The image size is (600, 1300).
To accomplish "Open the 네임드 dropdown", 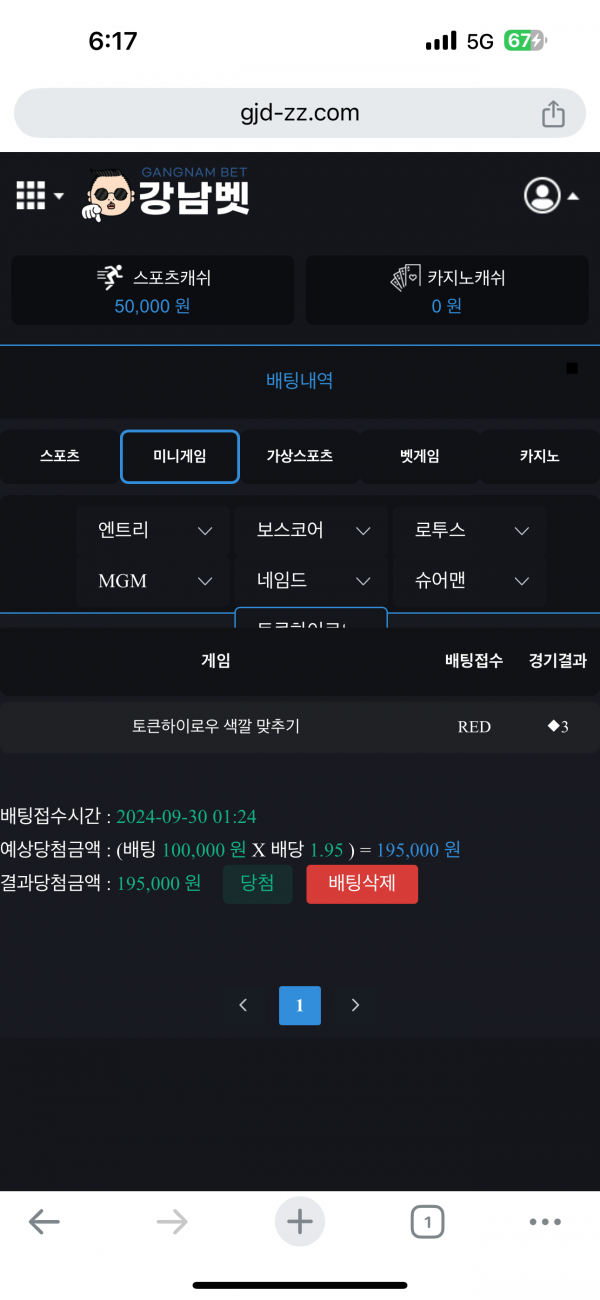I will [x=310, y=580].
